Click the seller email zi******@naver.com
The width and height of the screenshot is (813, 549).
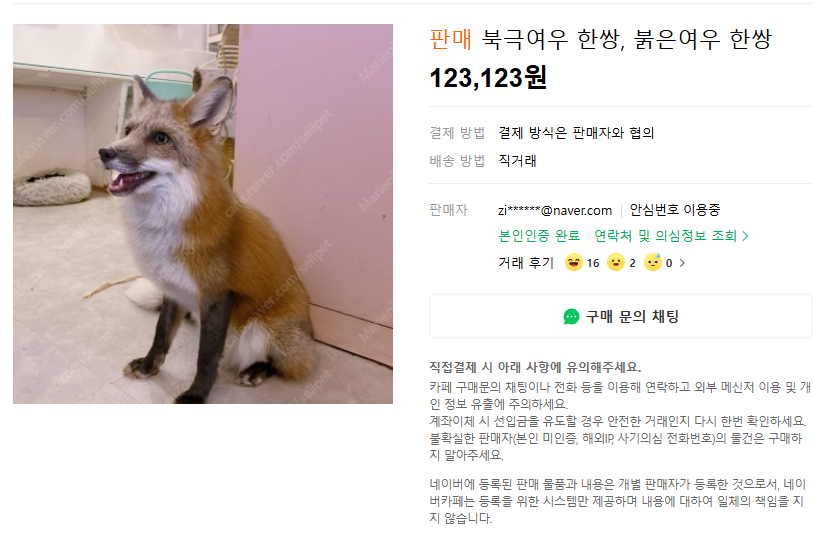click(555, 210)
